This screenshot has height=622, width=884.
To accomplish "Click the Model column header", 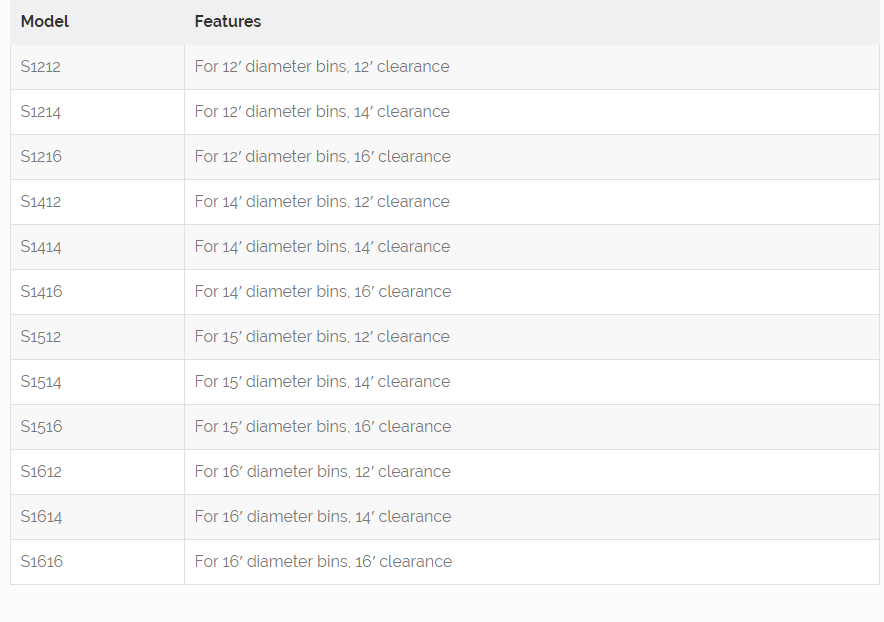I will (x=45, y=21).
